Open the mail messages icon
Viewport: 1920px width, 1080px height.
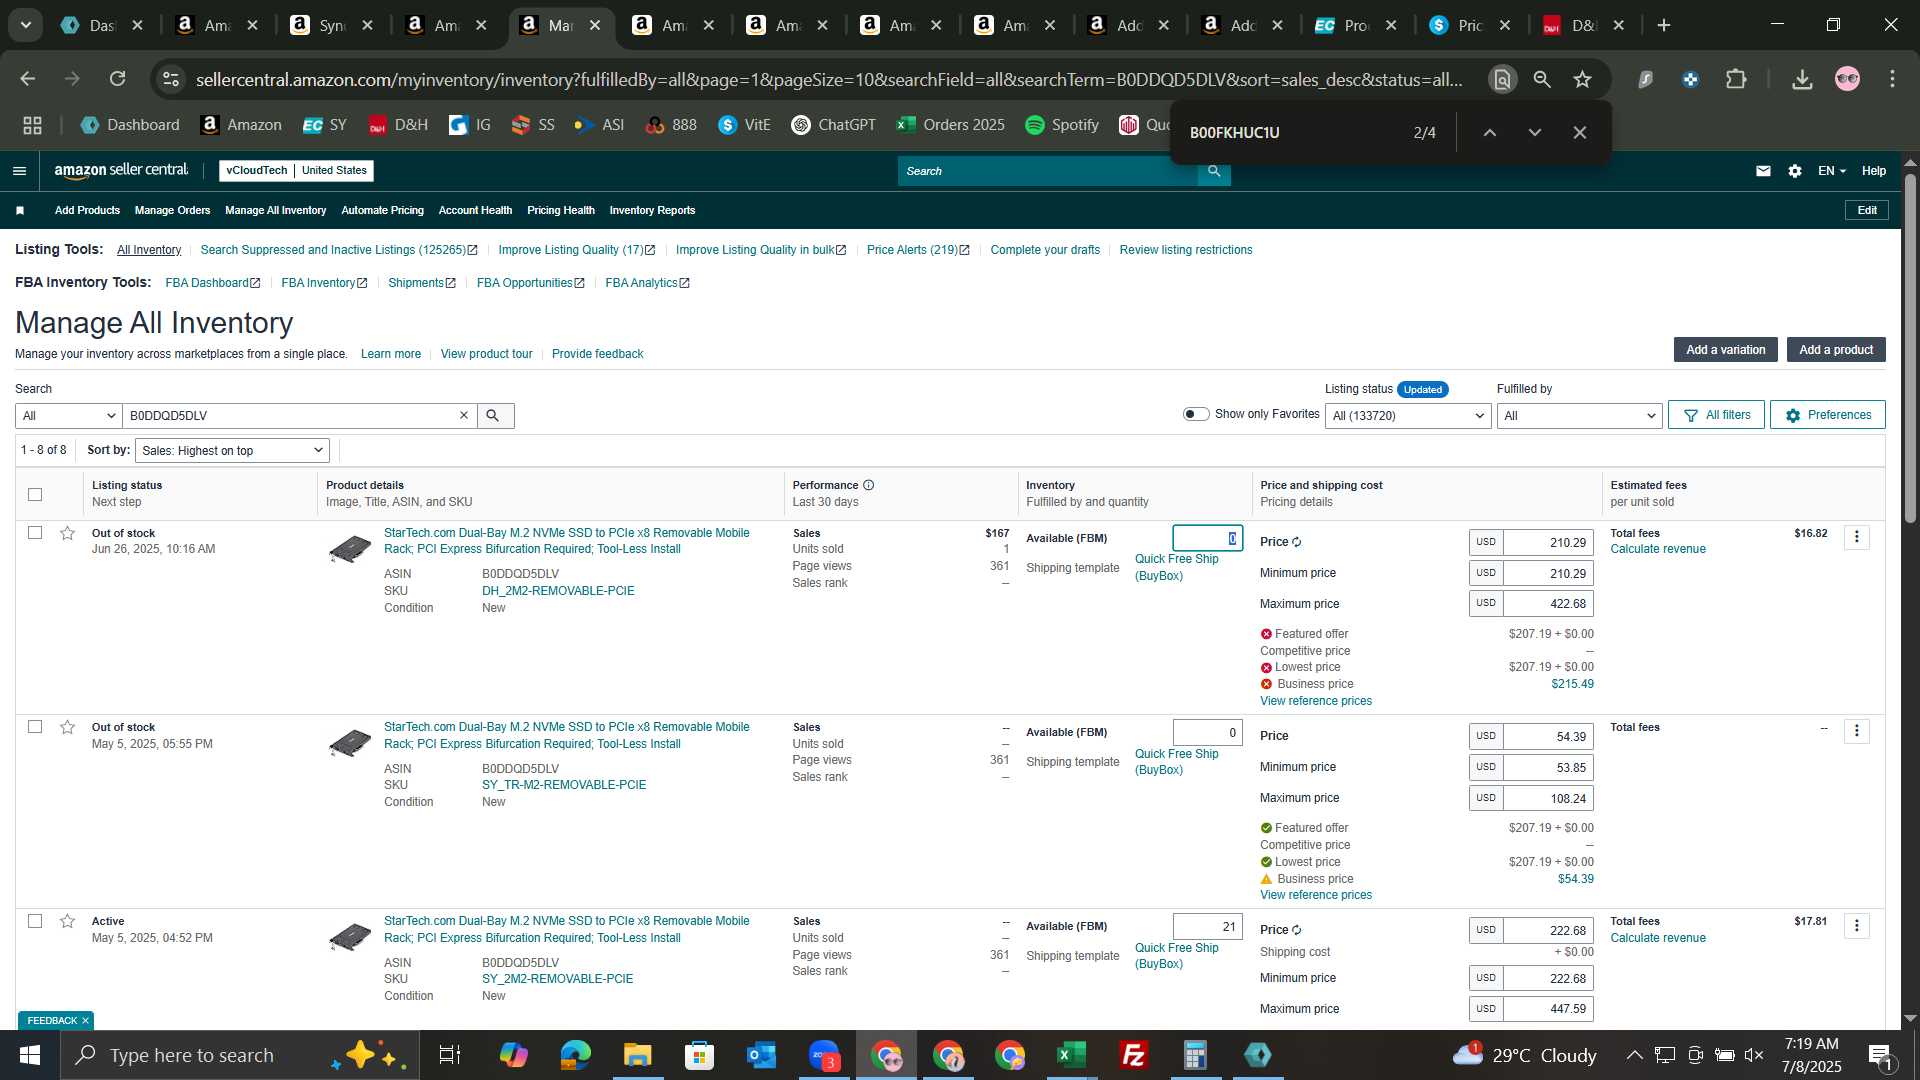(x=1763, y=171)
